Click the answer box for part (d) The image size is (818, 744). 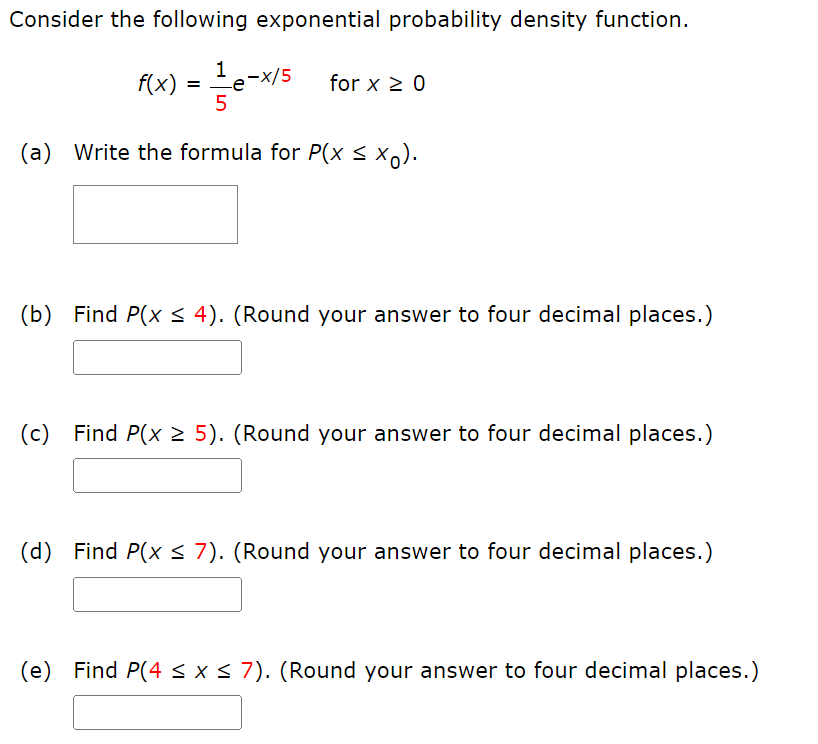tap(157, 594)
